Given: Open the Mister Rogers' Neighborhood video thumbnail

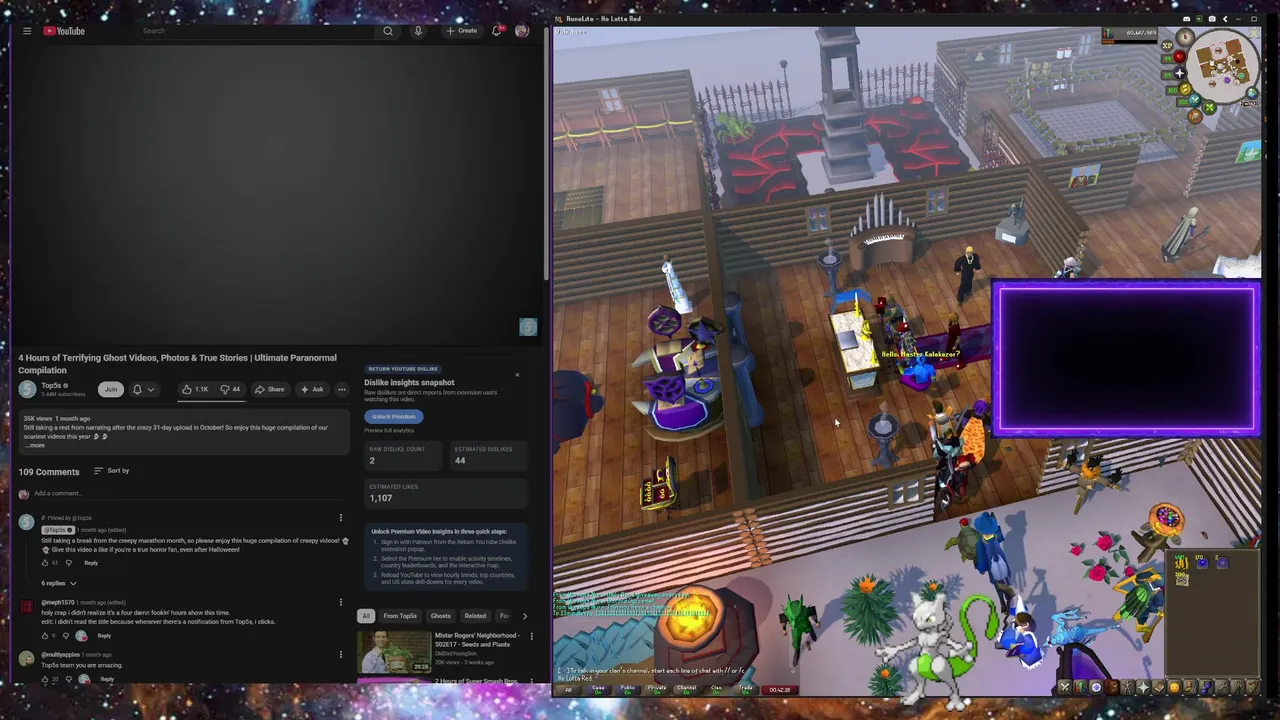Looking at the screenshot, I should click(394, 651).
